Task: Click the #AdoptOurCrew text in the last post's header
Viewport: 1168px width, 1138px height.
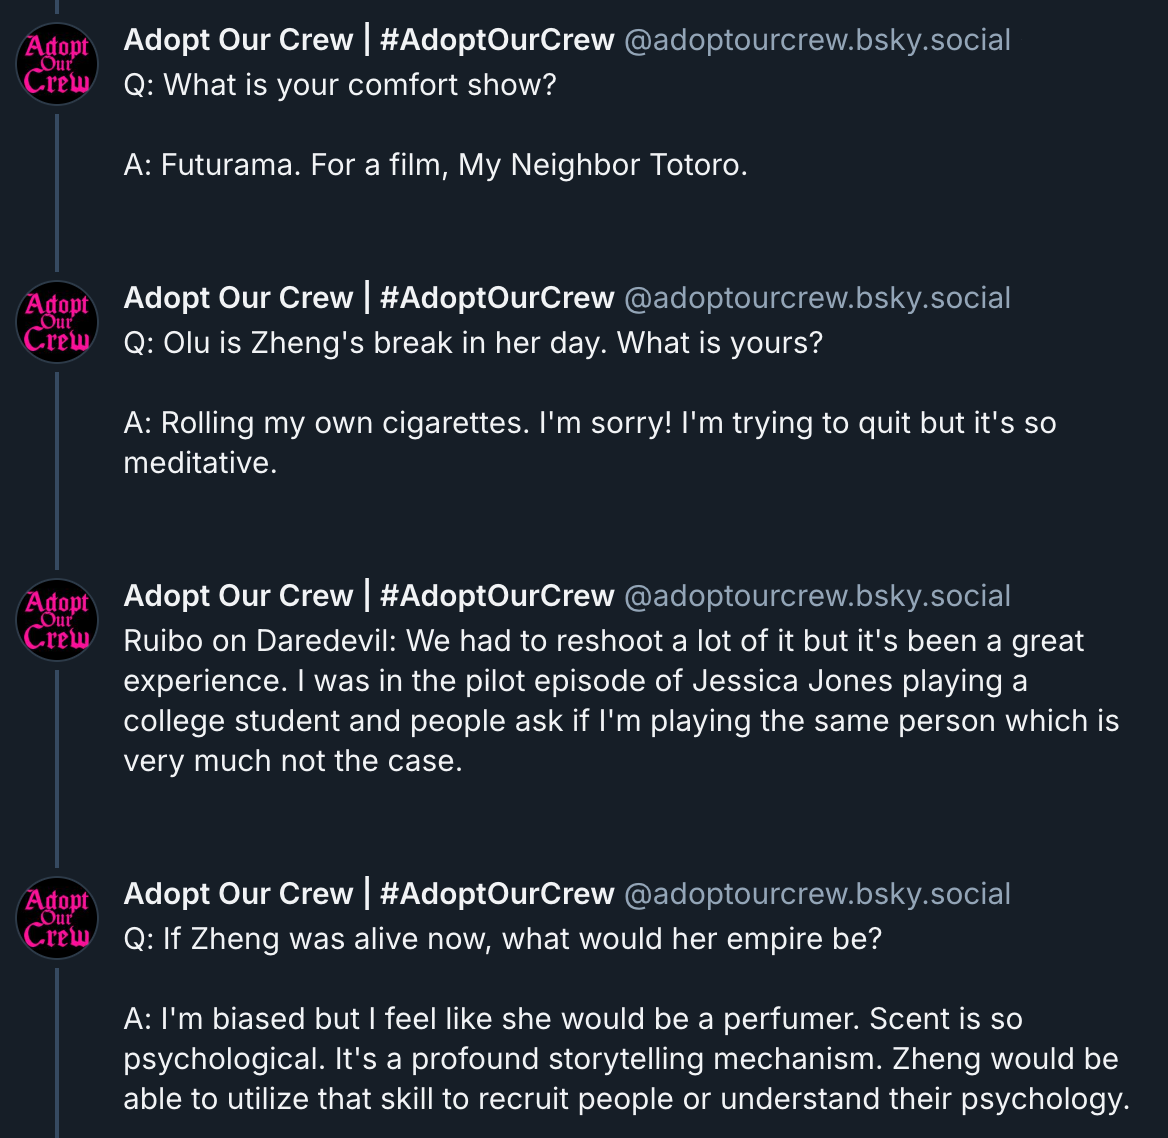Action: tap(497, 894)
